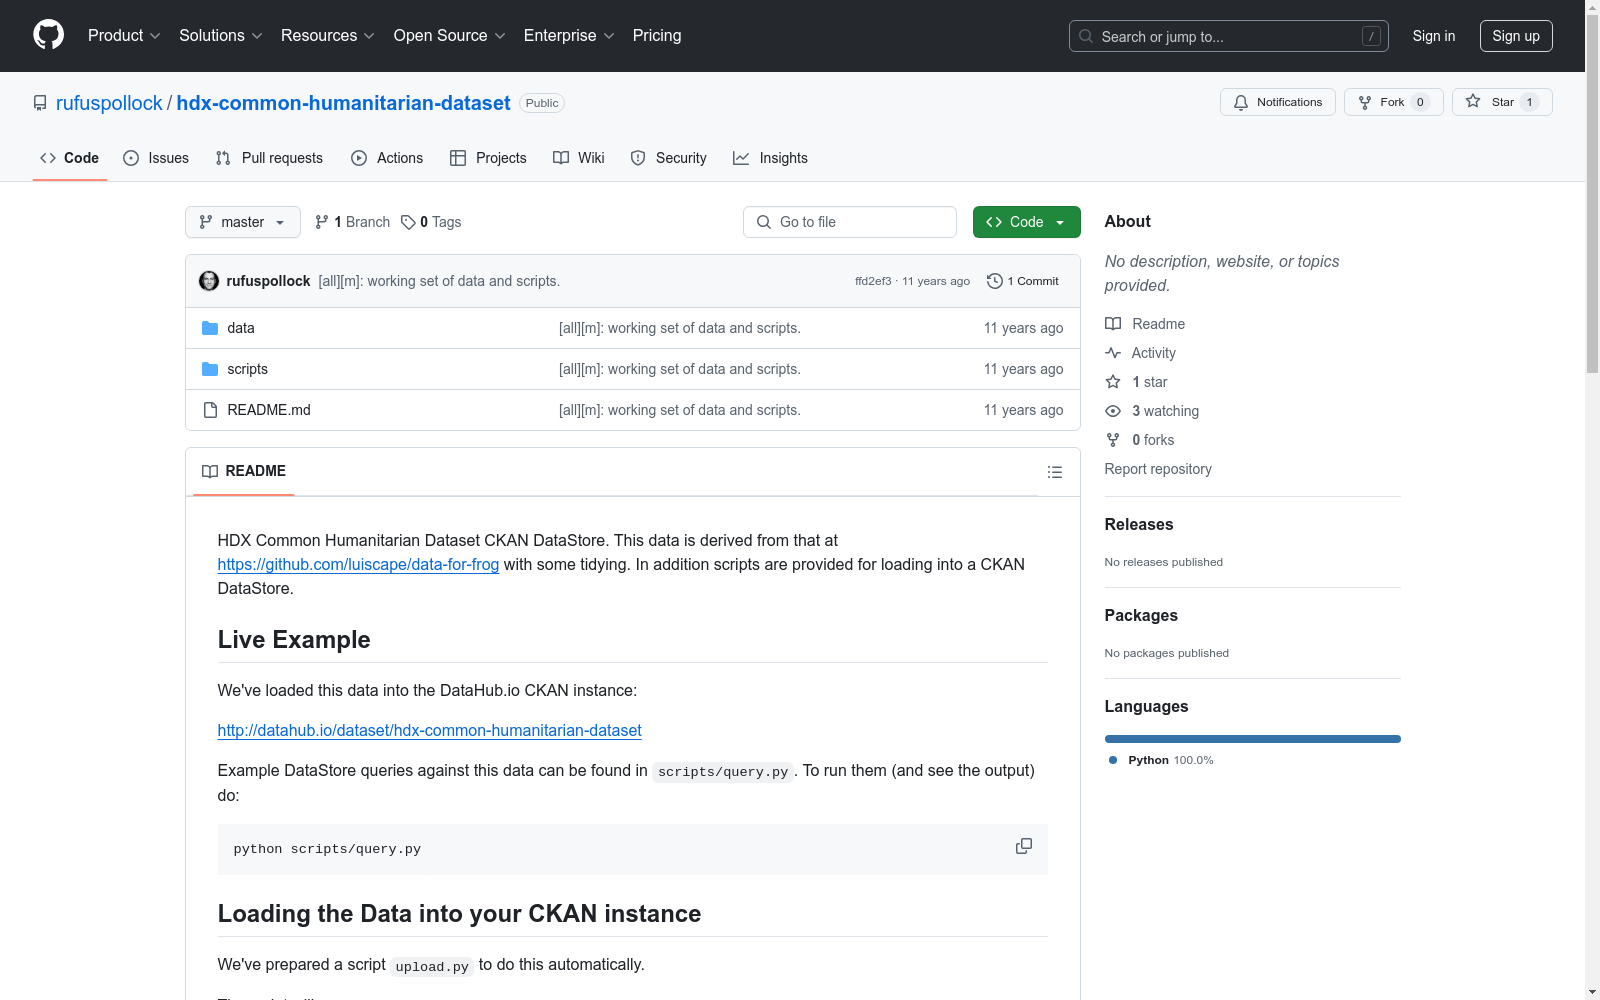Open the luiscape/data-for-frog GitHub link
Screen dimensions: 1600x1000
coord(358,564)
